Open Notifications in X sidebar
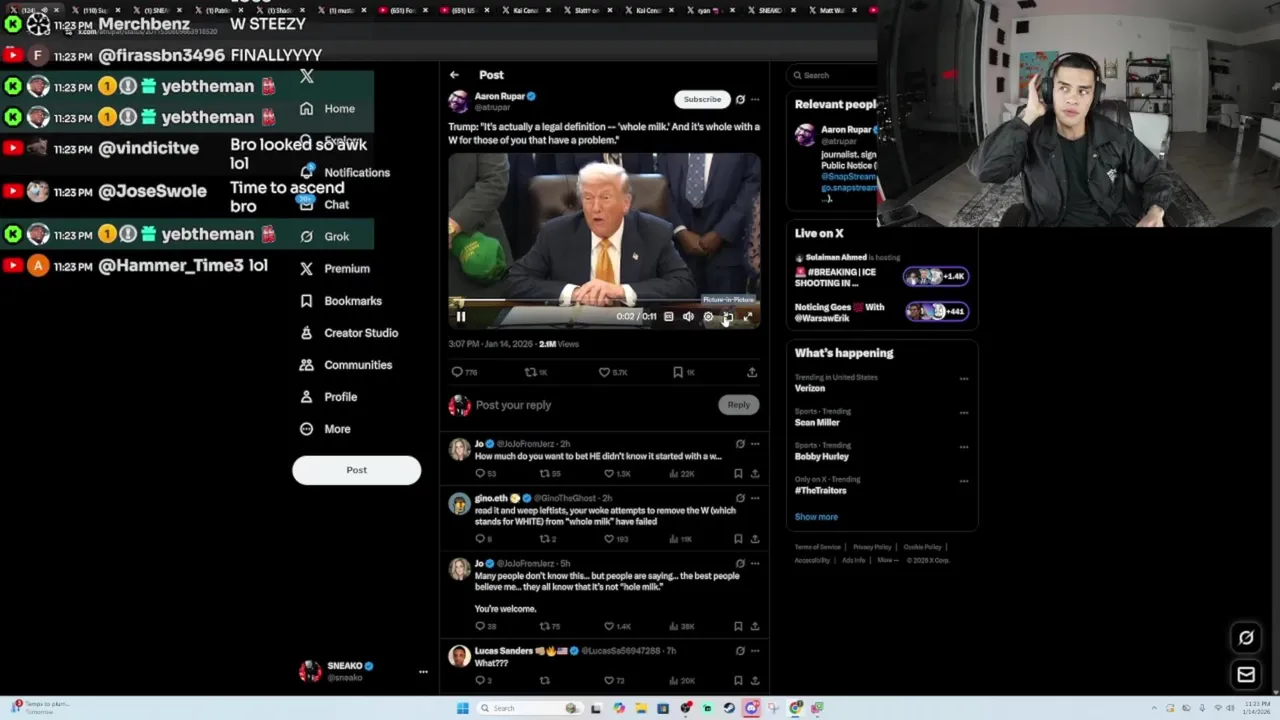Viewport: 1280px width, 720px height. pos(345,172)
